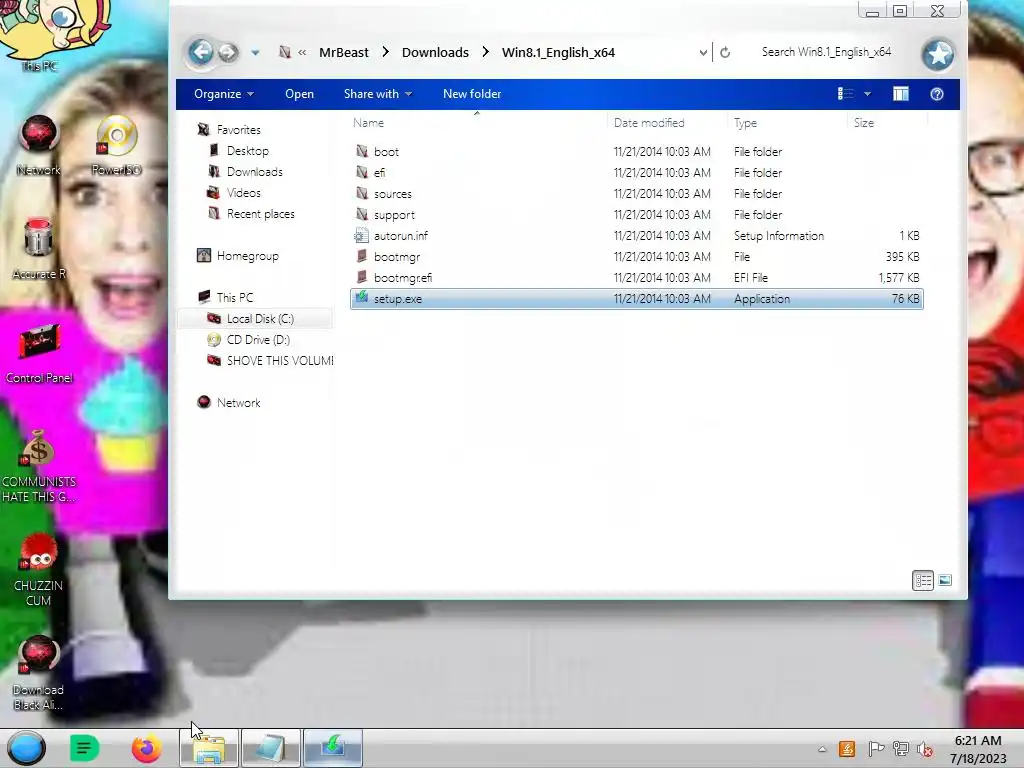Select Network in navigation pane
The image size is (1024, 768).
(x=238, y=402)
